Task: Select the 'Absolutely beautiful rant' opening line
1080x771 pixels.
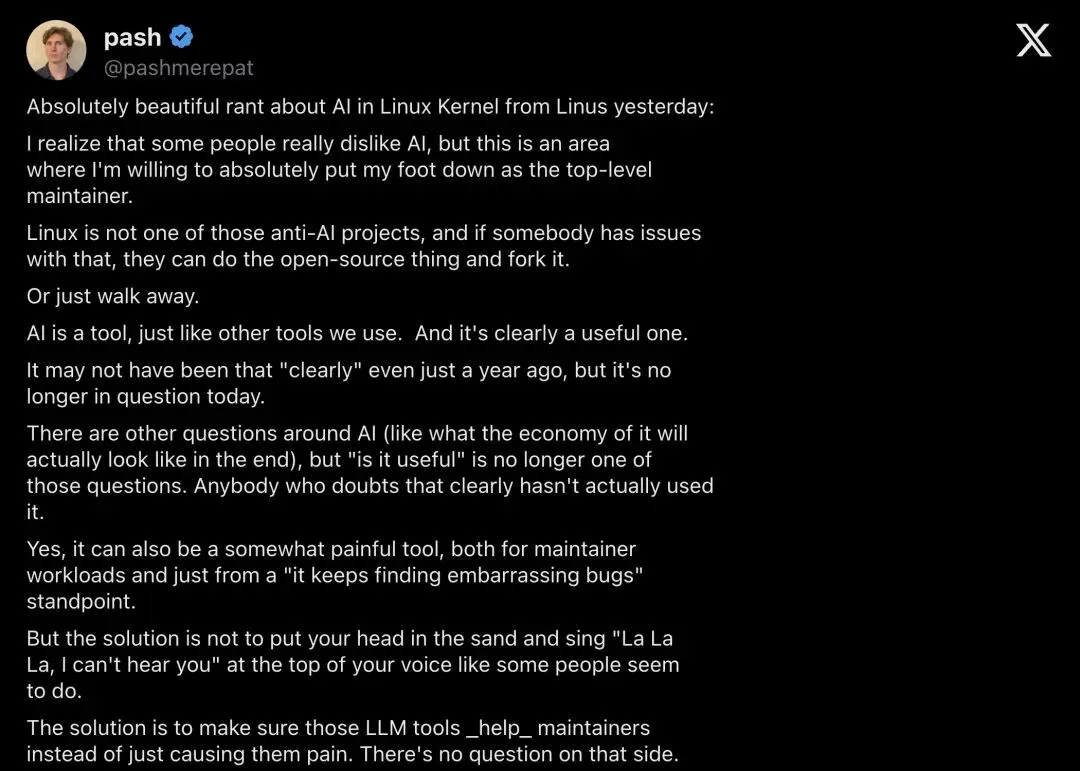Action: point(371,107)
